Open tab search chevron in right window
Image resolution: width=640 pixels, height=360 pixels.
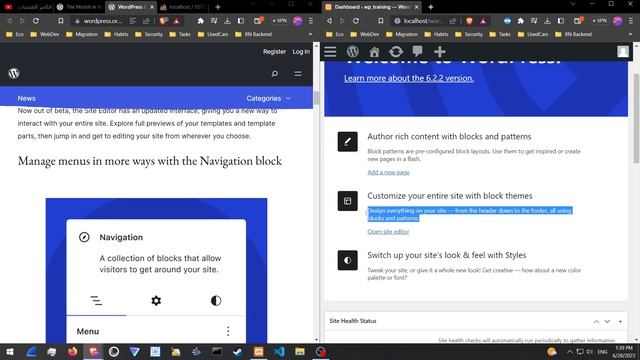pyautogui.click(x=573, y=4)
